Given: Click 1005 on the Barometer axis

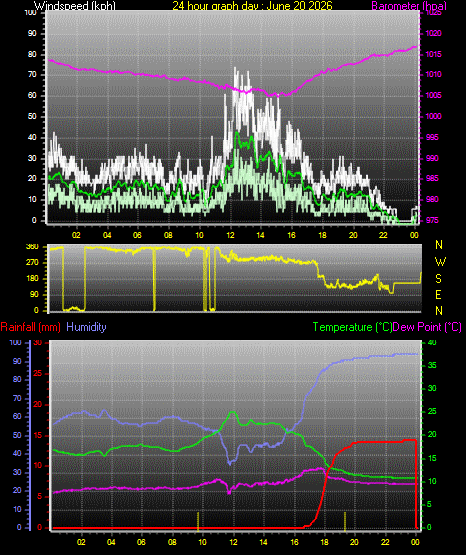Looking at the screenshot, I should pos(433,95).
